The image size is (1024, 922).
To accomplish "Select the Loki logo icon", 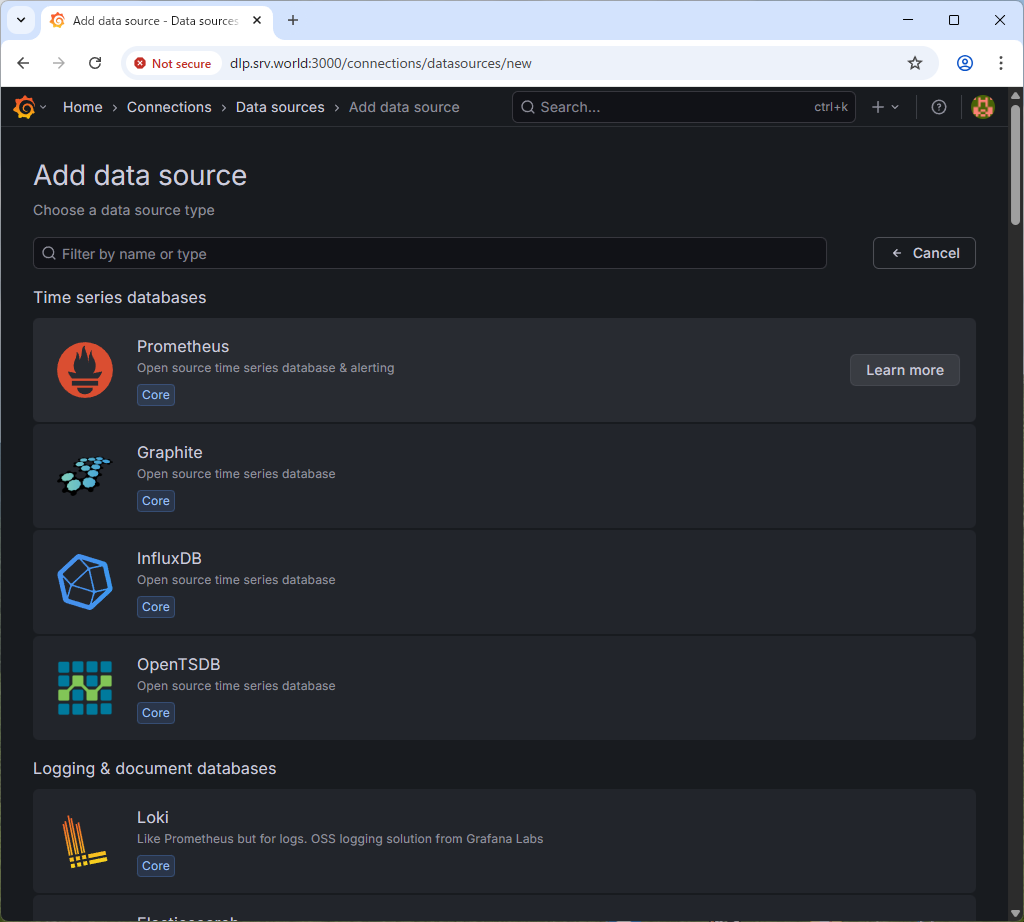I will pyautogui.click(x=85, y=841).
